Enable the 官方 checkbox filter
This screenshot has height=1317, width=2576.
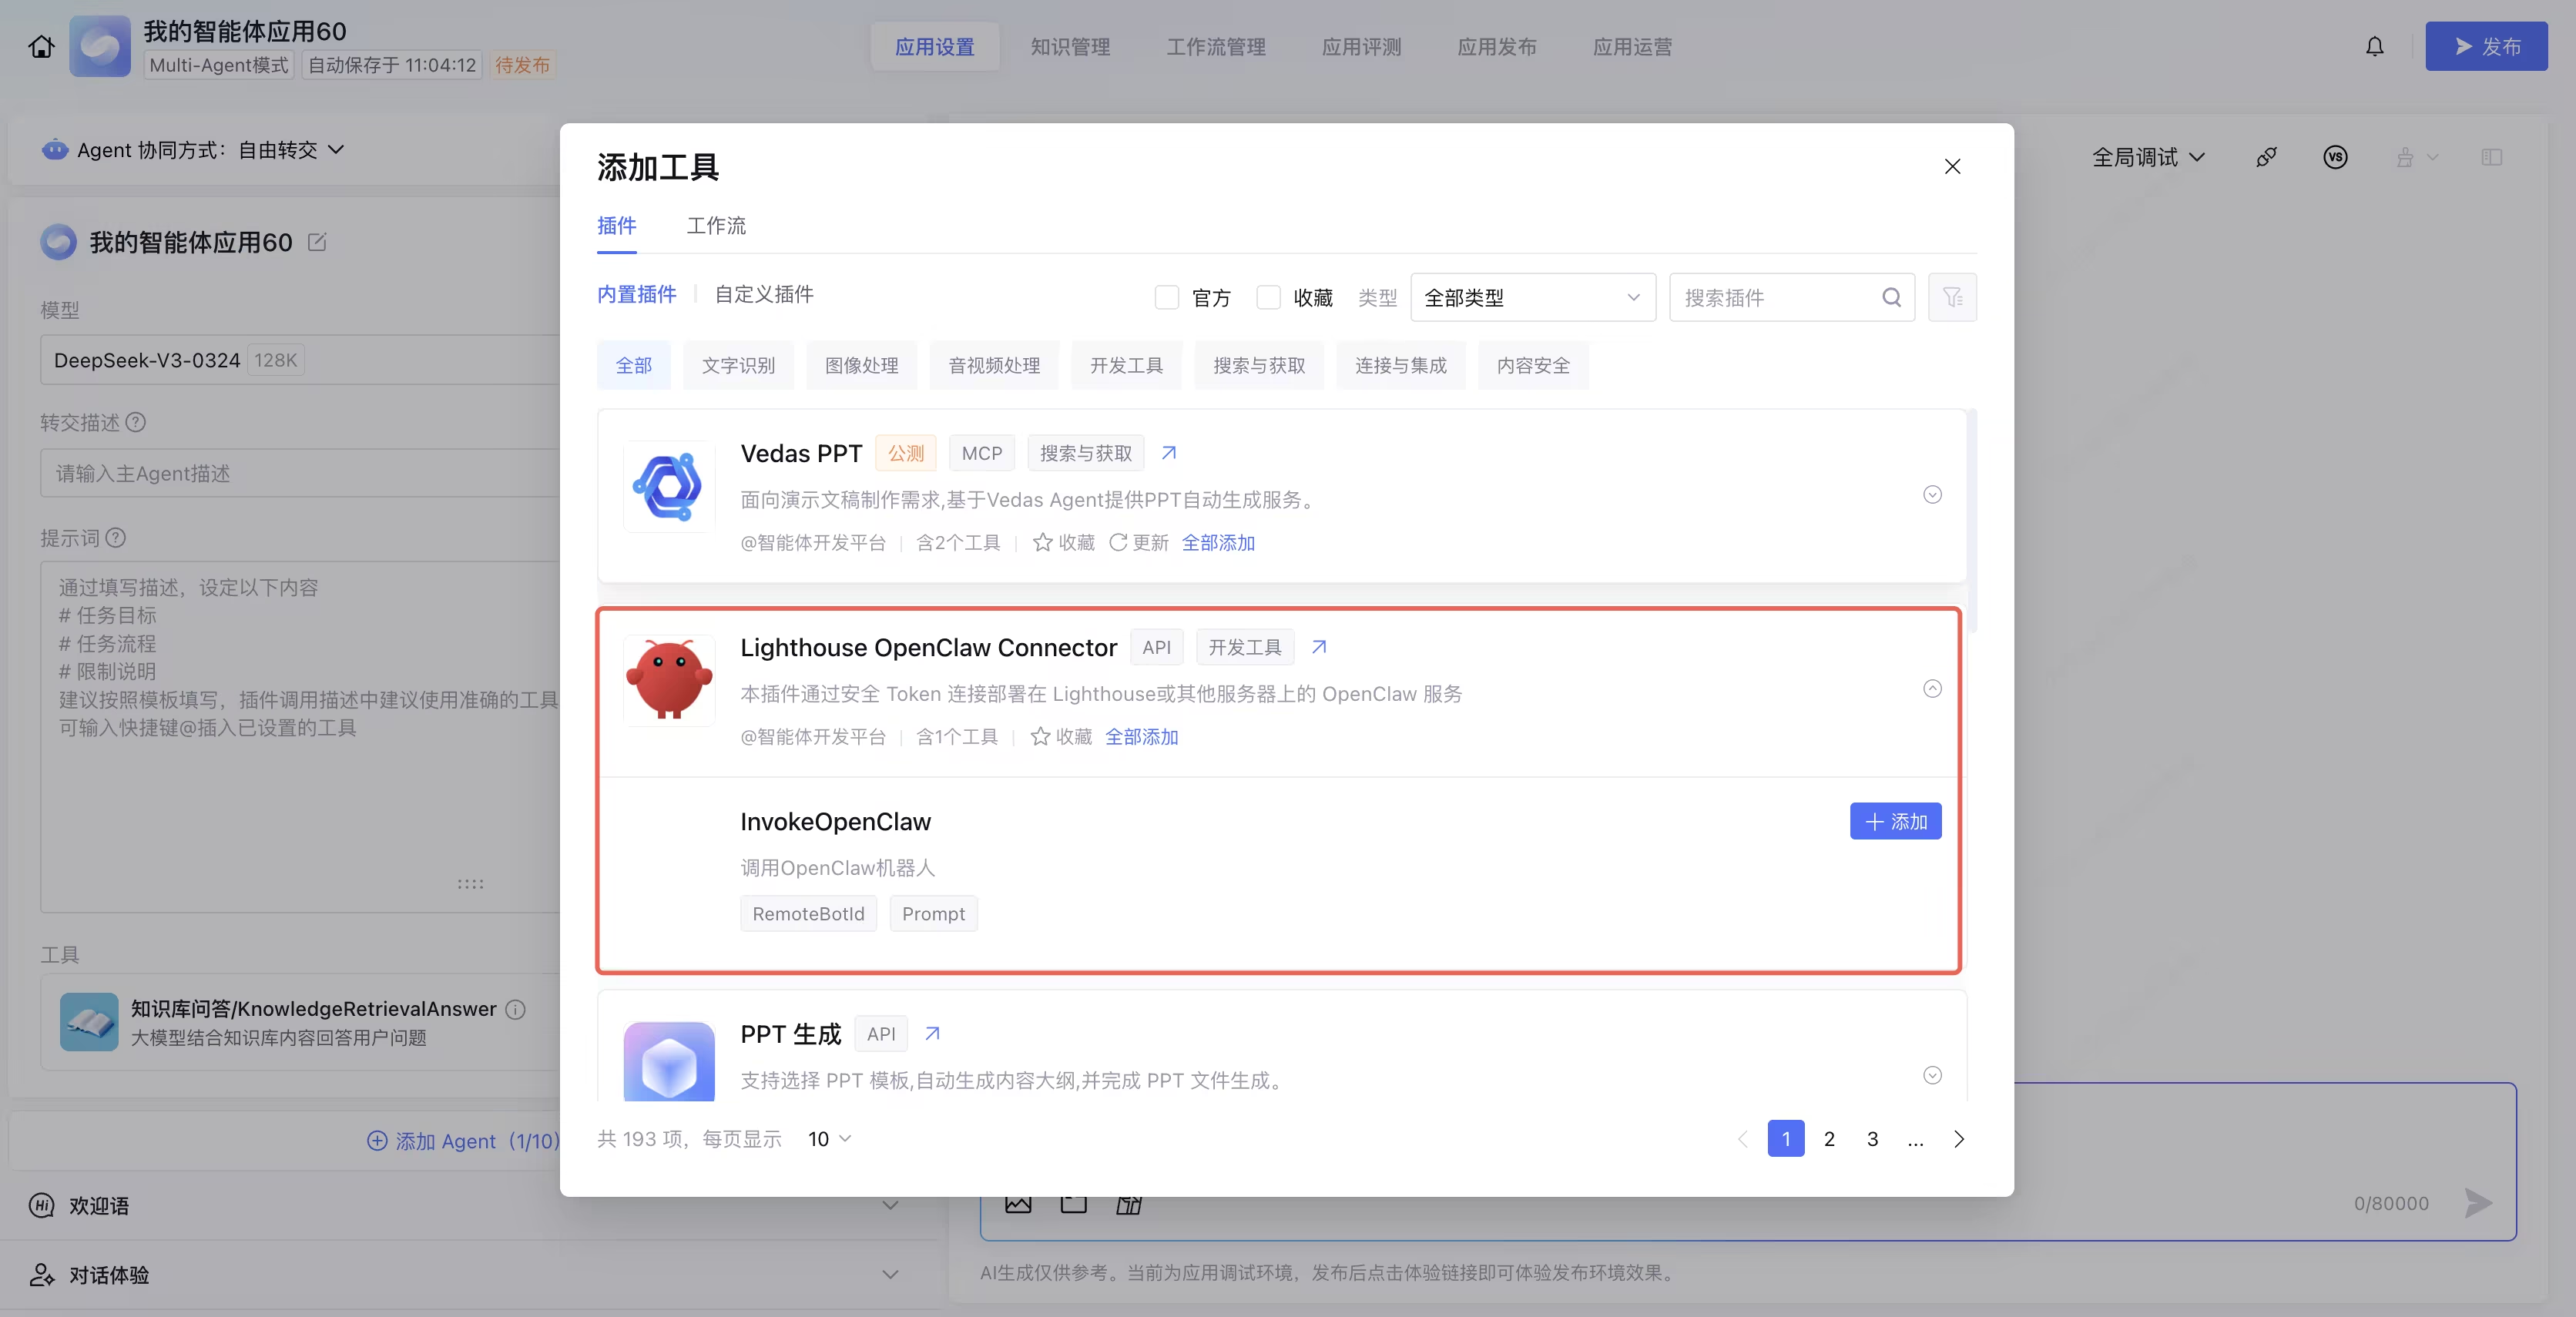[1166, 297]
